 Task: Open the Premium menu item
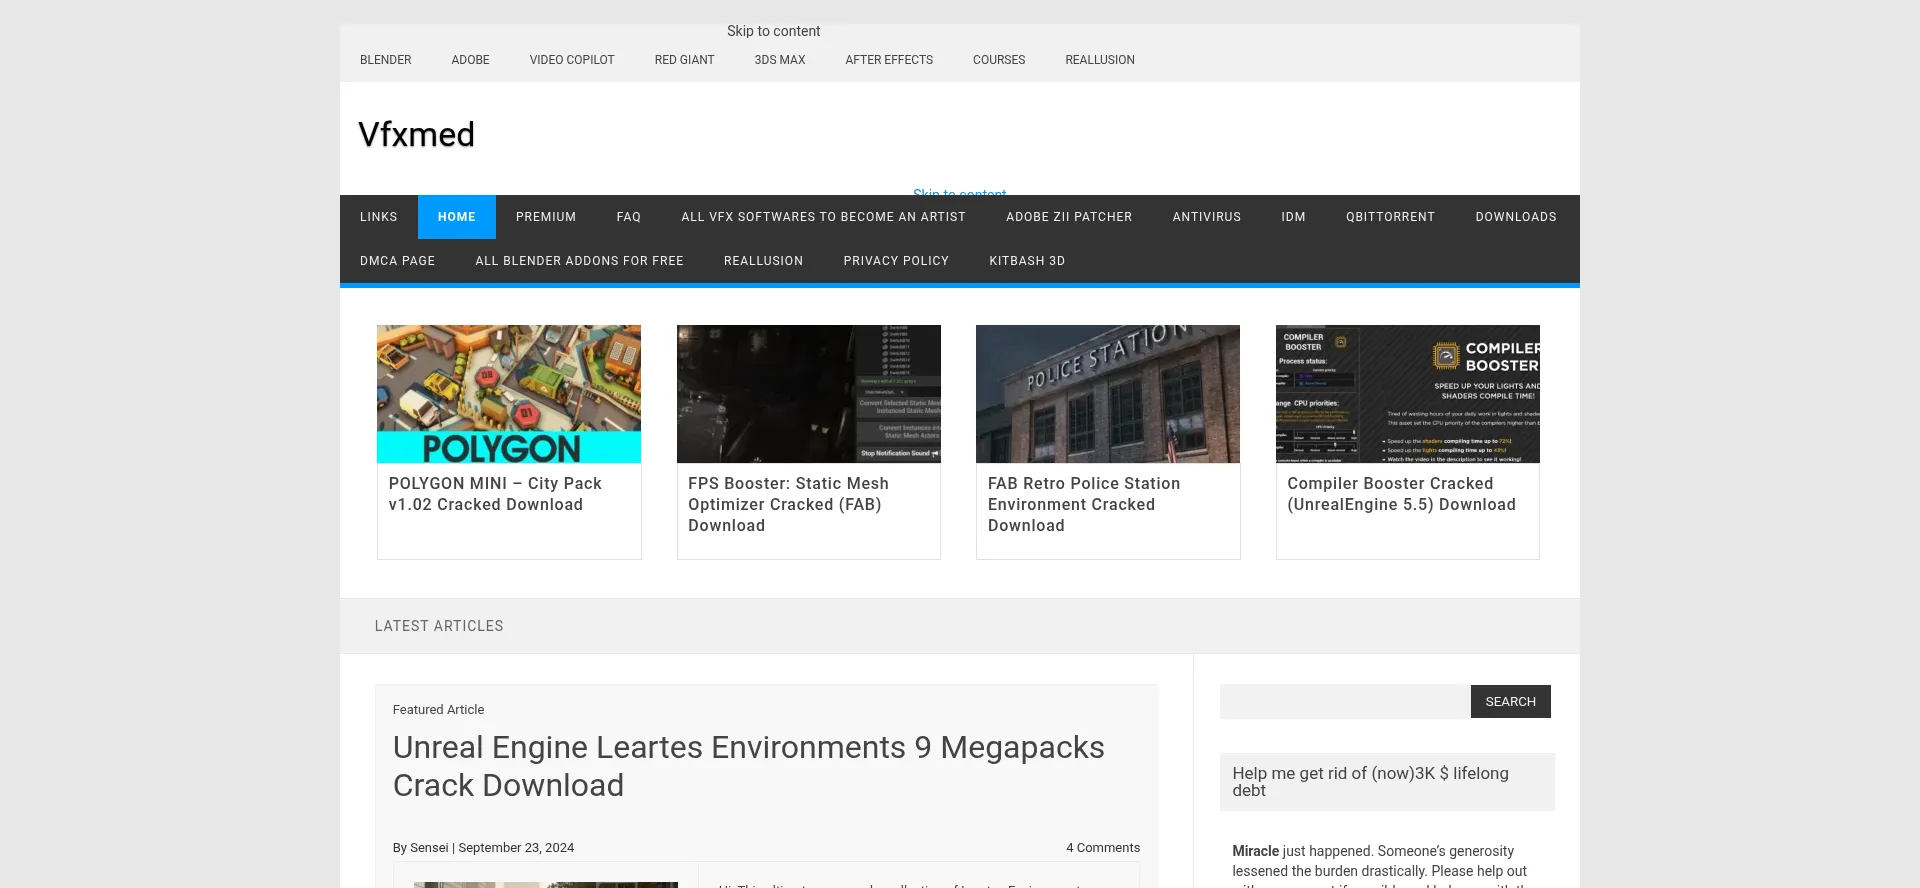pos(545,217)
